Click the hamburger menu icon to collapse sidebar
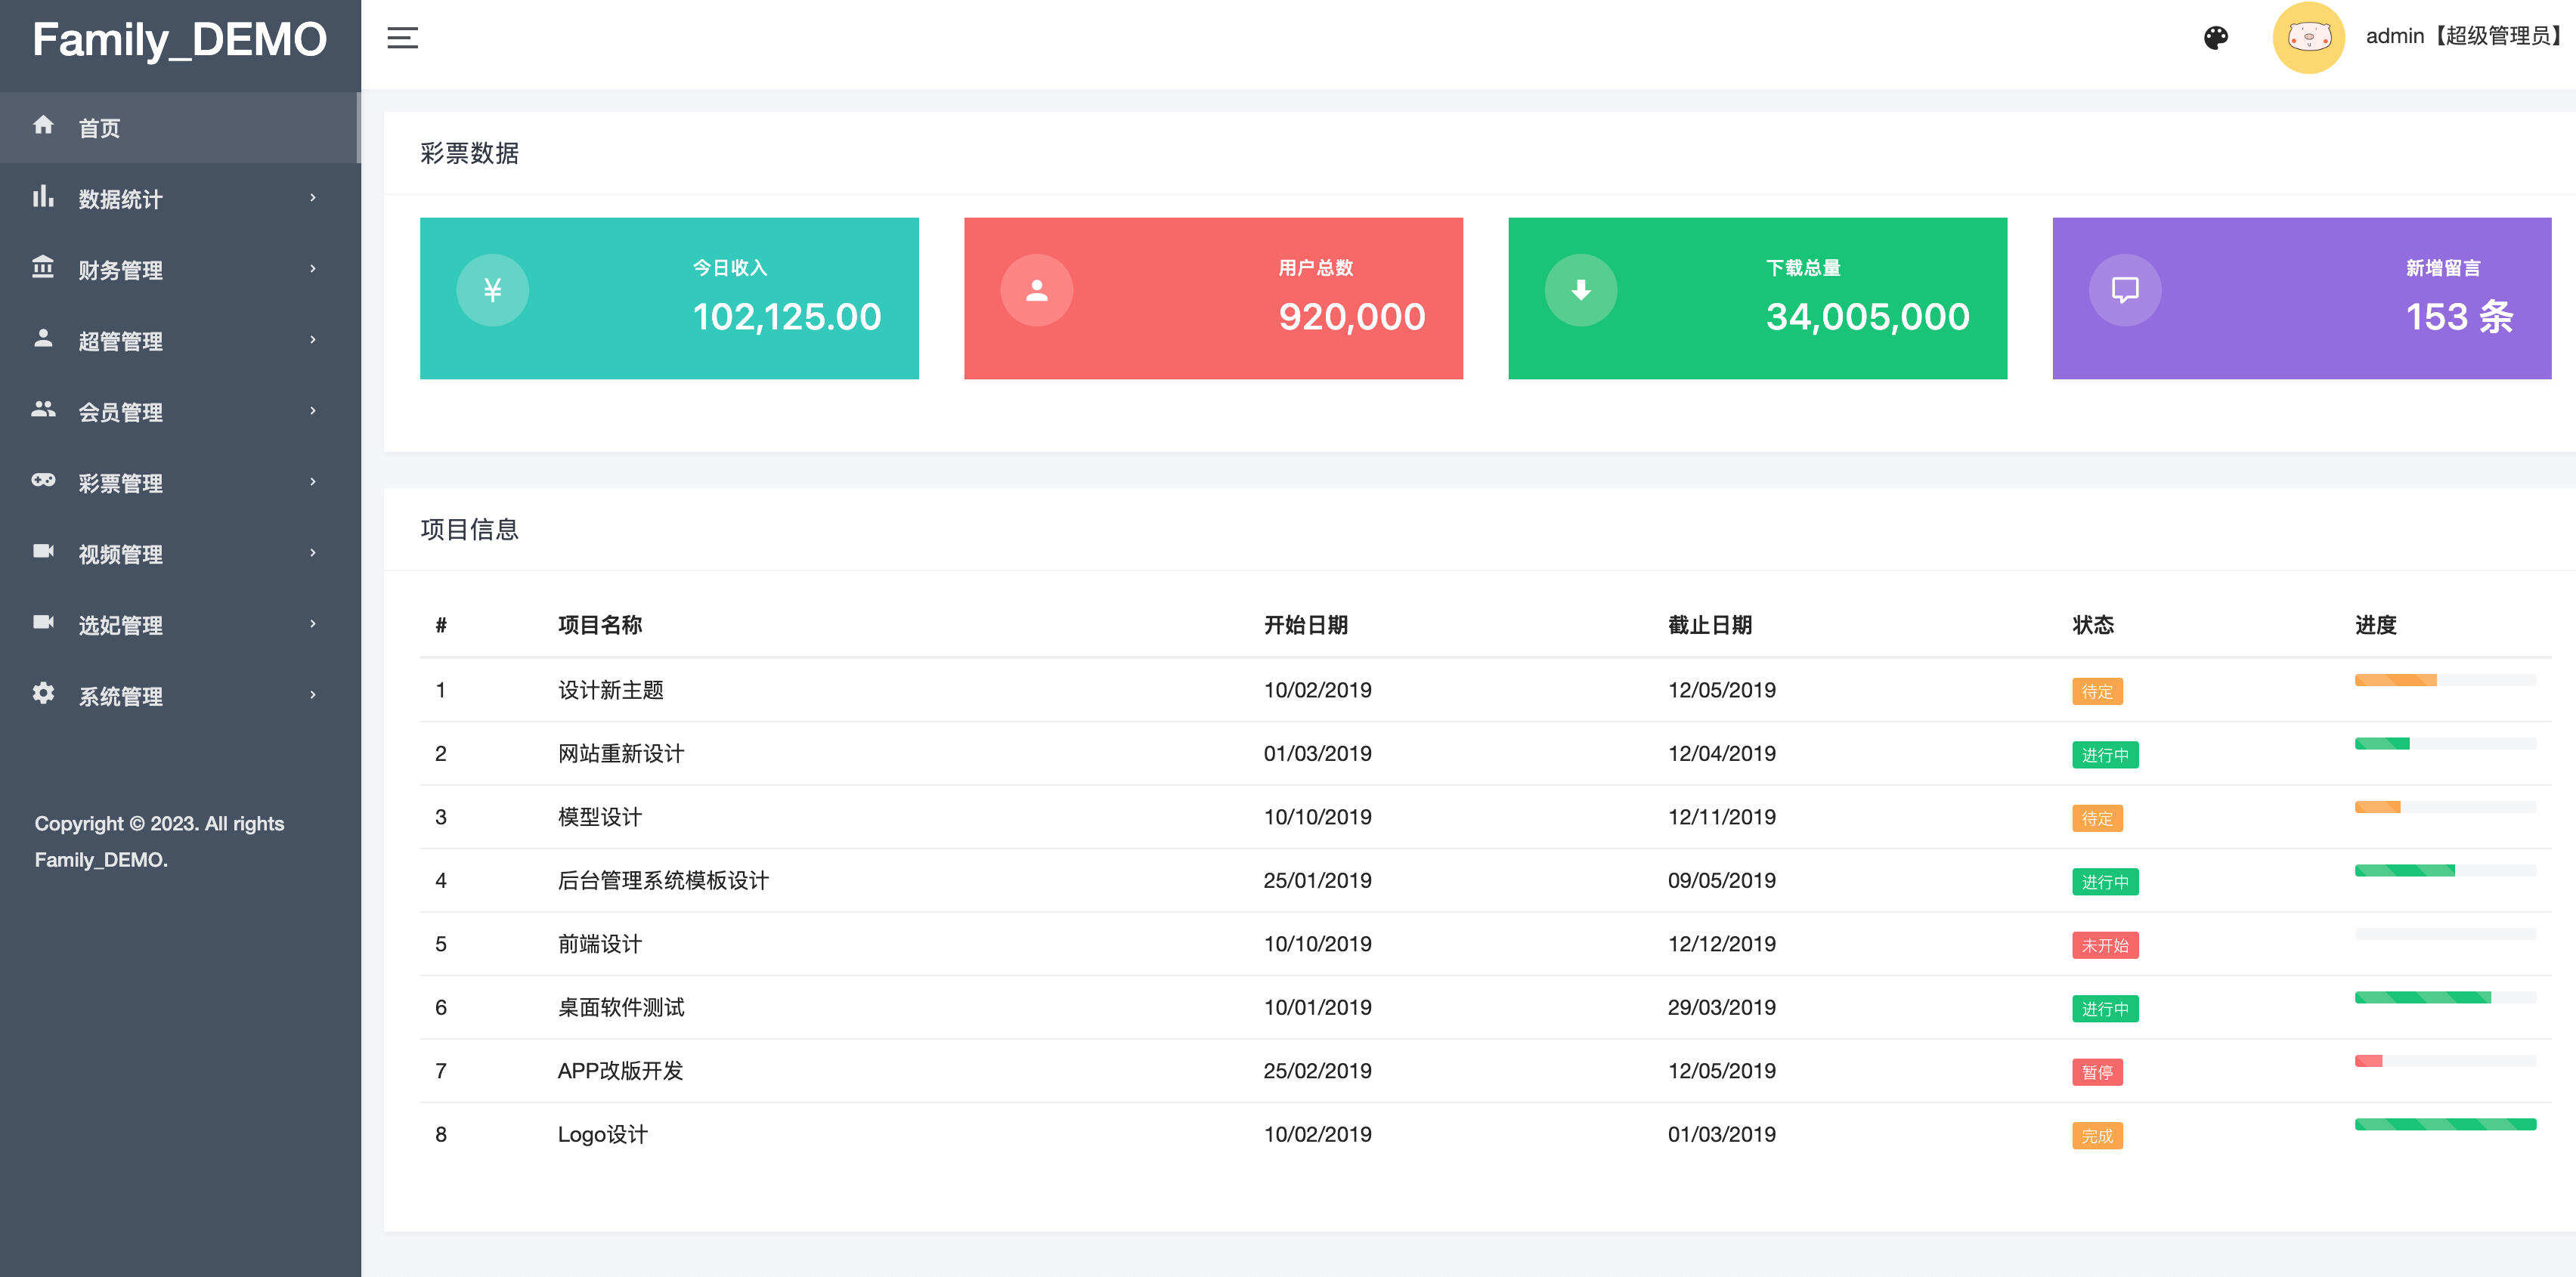Viewport: 2576px width, 1277px height. (402, 37)
